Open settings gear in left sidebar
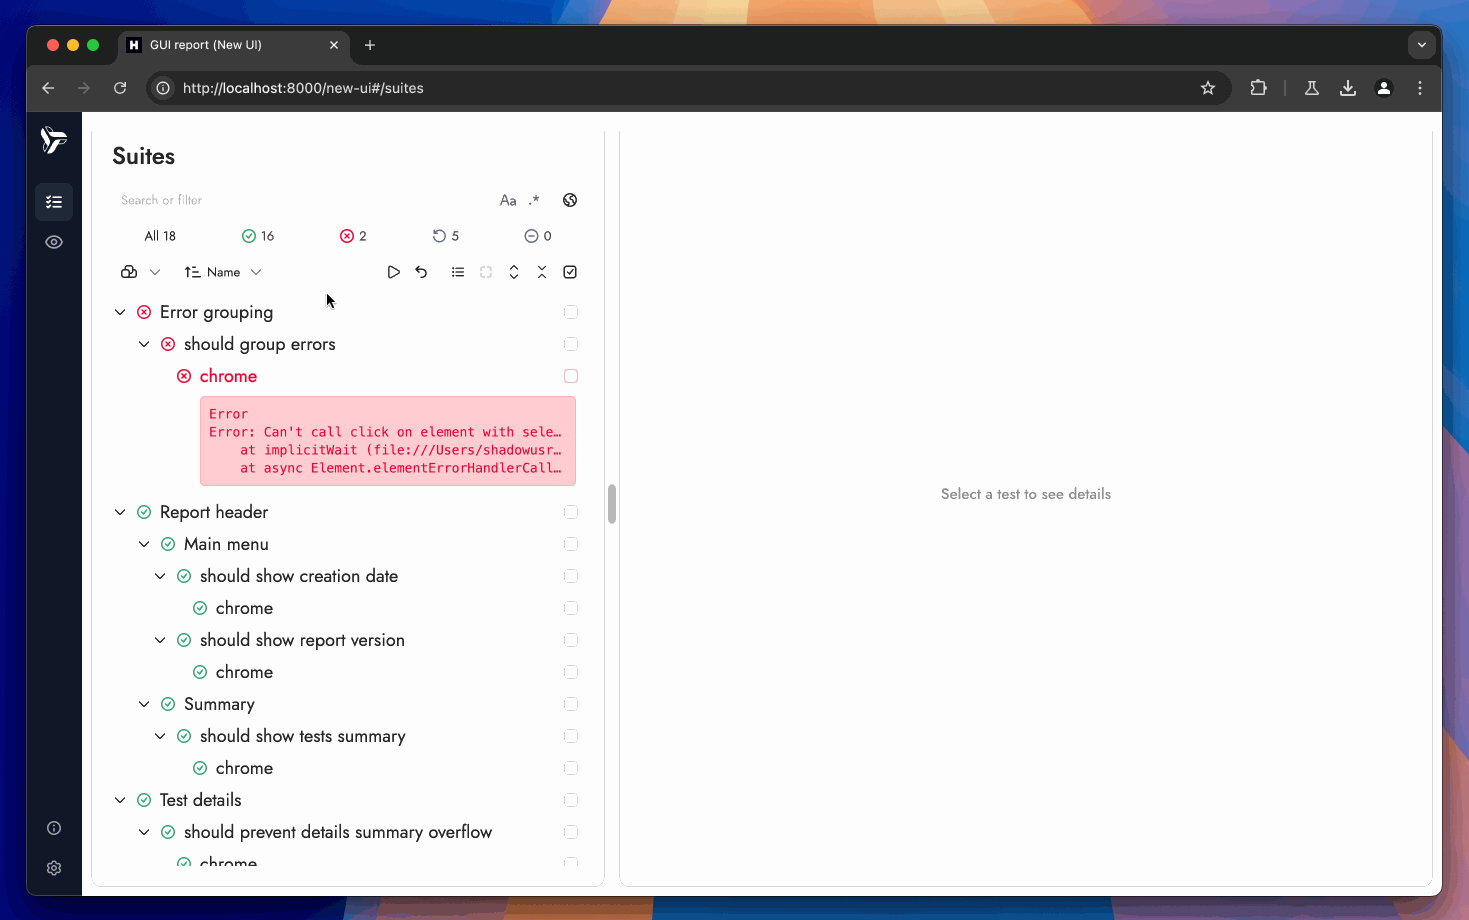This screenshot has height=920, width=1469. 54,868
